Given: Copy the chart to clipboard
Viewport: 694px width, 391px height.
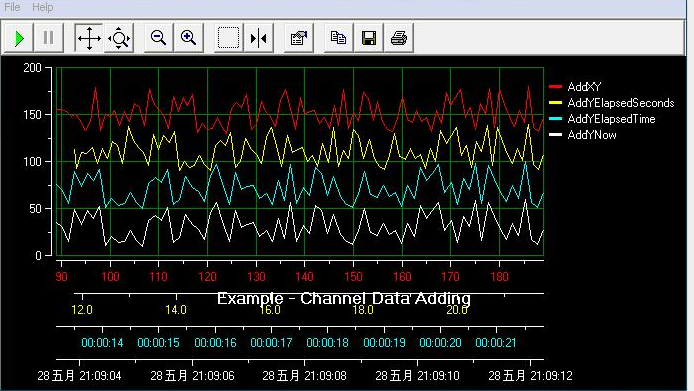Looking at the screenshot, I should point(339,38).
